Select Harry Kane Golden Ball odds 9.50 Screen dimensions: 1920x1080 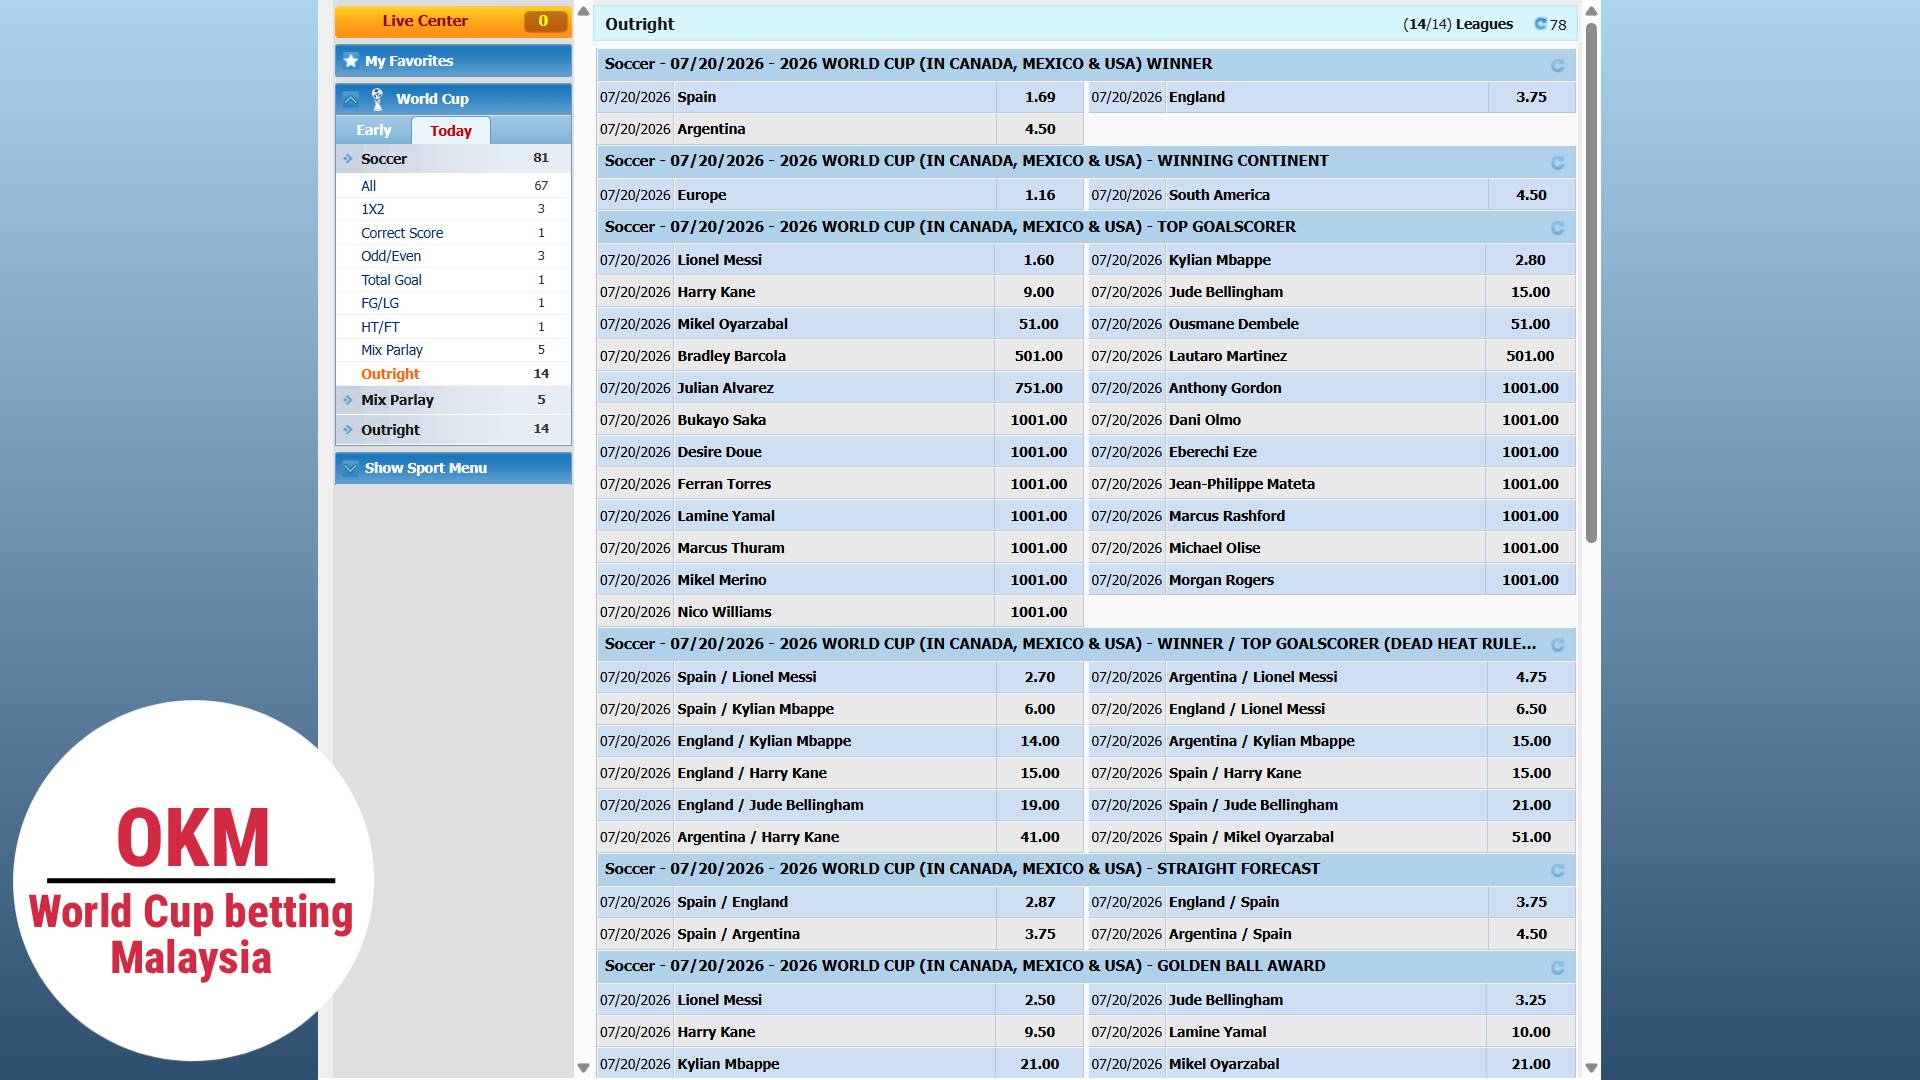pyautogui.click(x=1040, y=1032)
